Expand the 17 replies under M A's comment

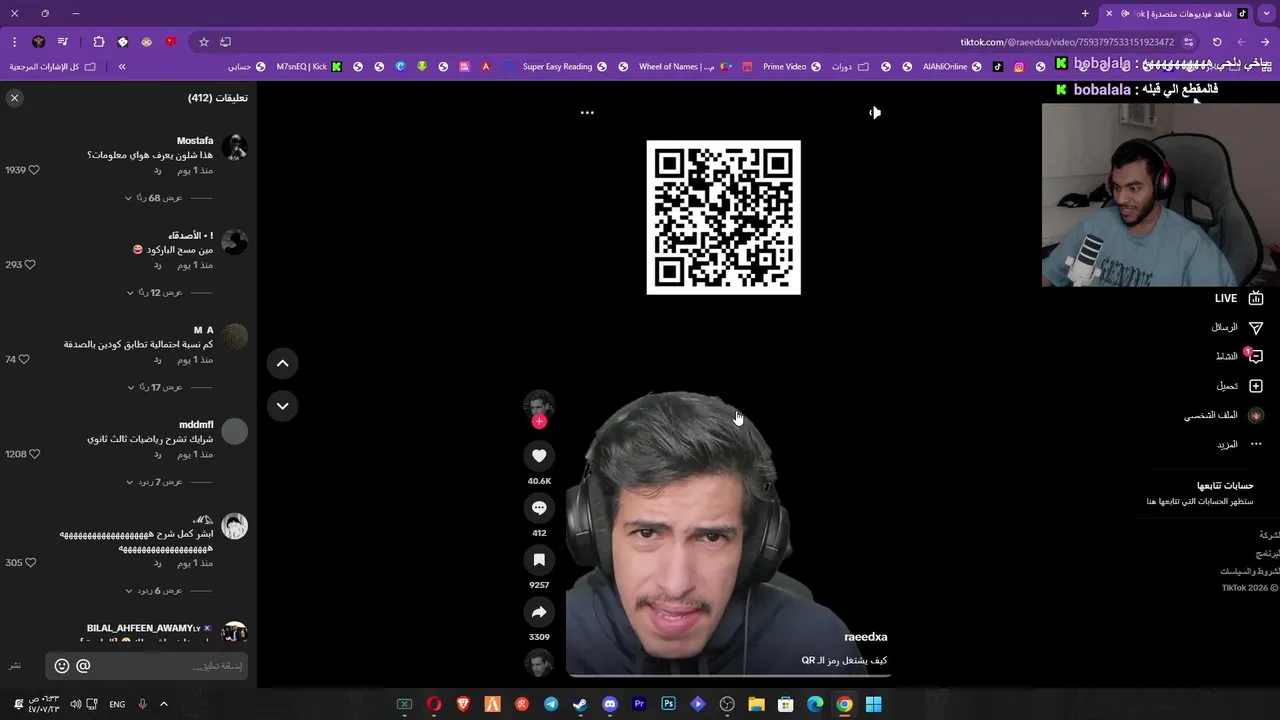coord(153,387)
